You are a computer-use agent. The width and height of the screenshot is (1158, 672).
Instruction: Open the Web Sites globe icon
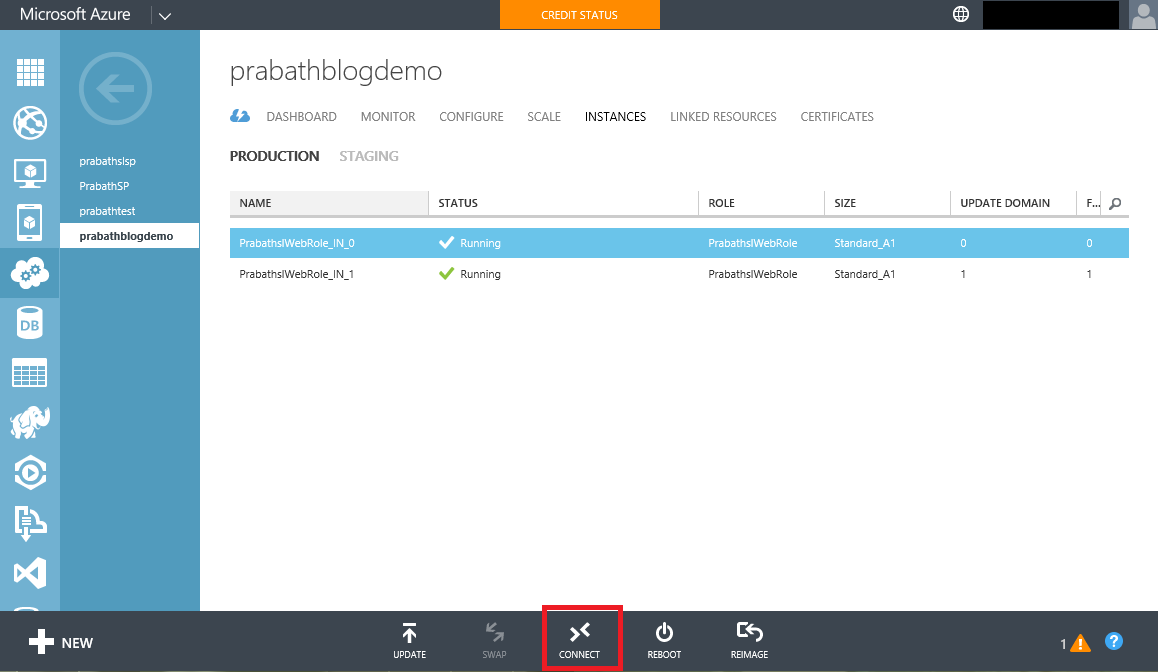click(30, 123)
